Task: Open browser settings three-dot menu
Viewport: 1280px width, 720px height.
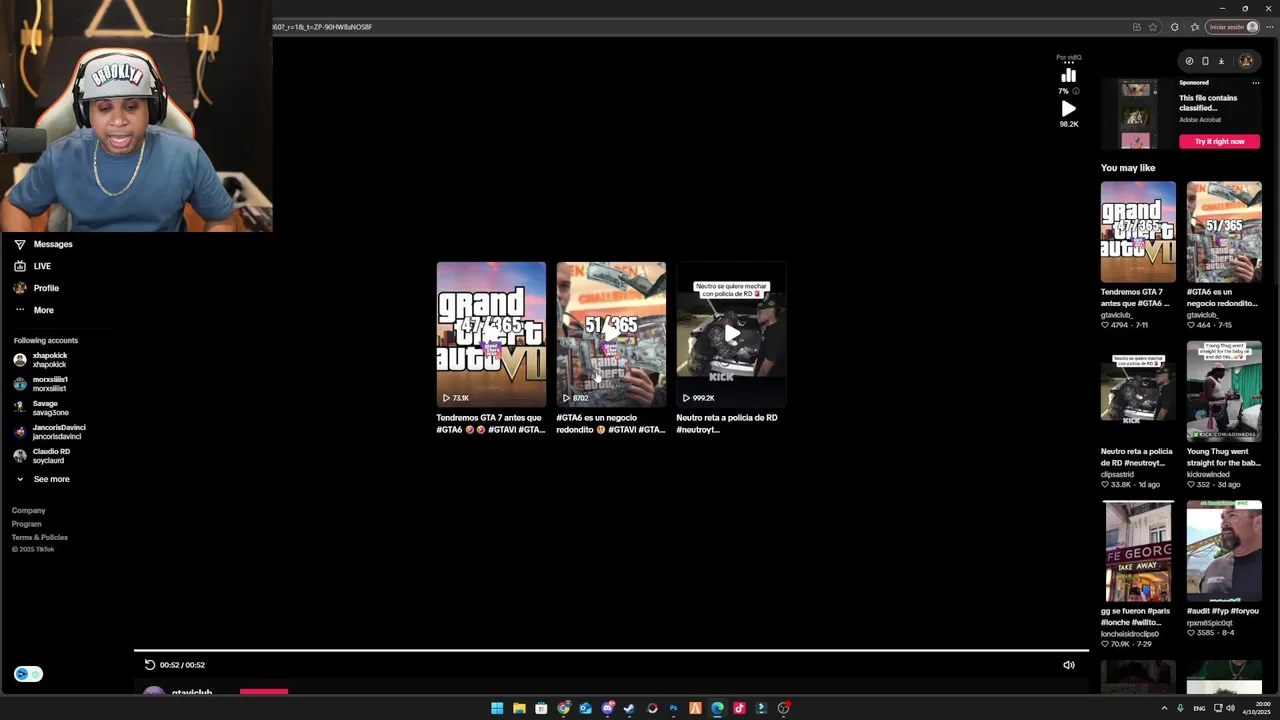Action: [1269, 27]
